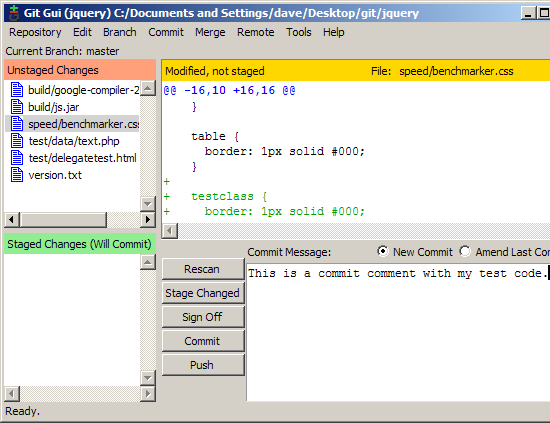This screenshot has height=423, width=550.
Task: Open the Tools menu
Action: tap(299, 32)
